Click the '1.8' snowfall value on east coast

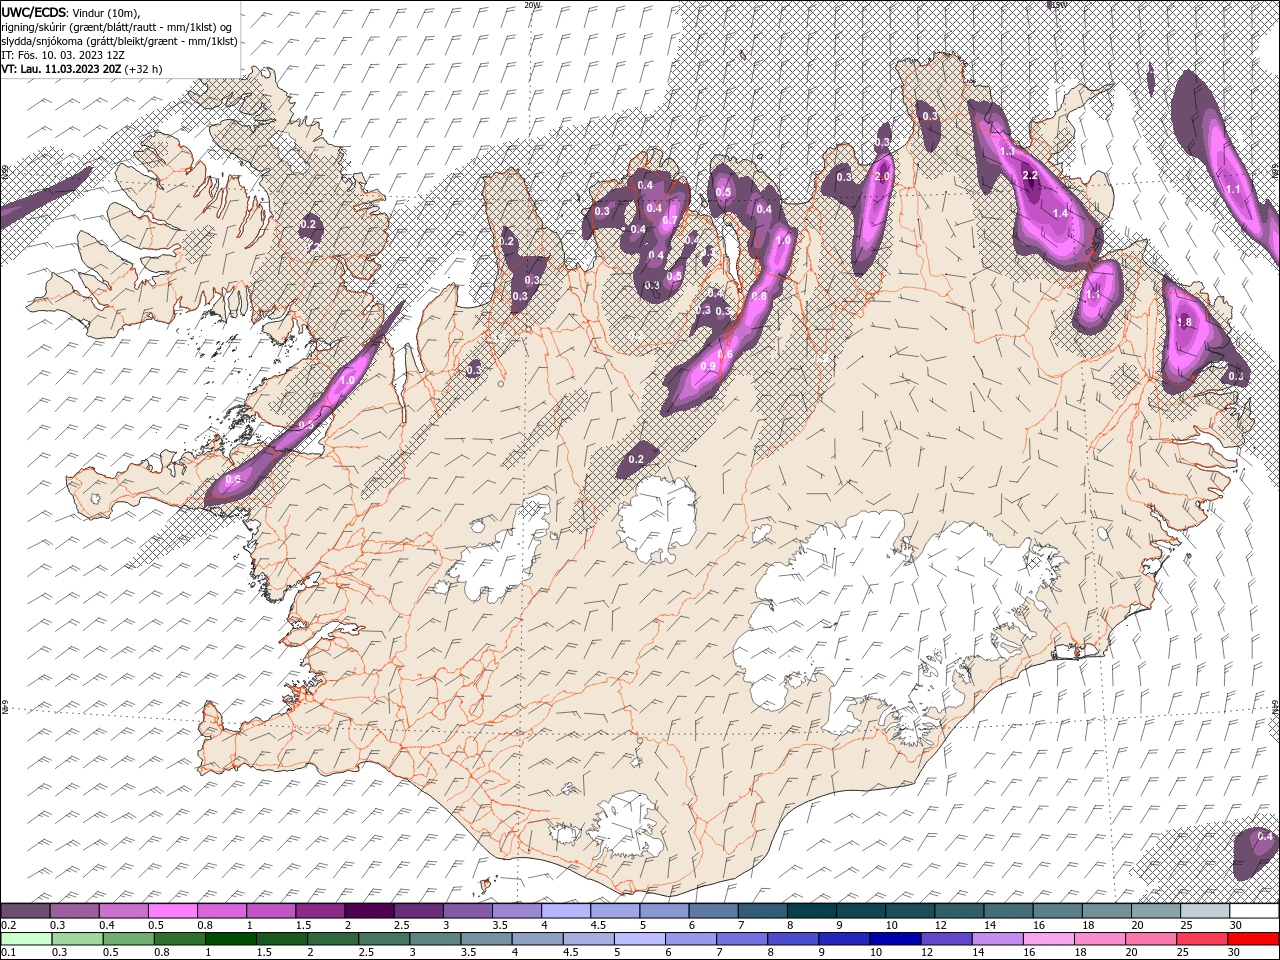tap(1185, 323)
